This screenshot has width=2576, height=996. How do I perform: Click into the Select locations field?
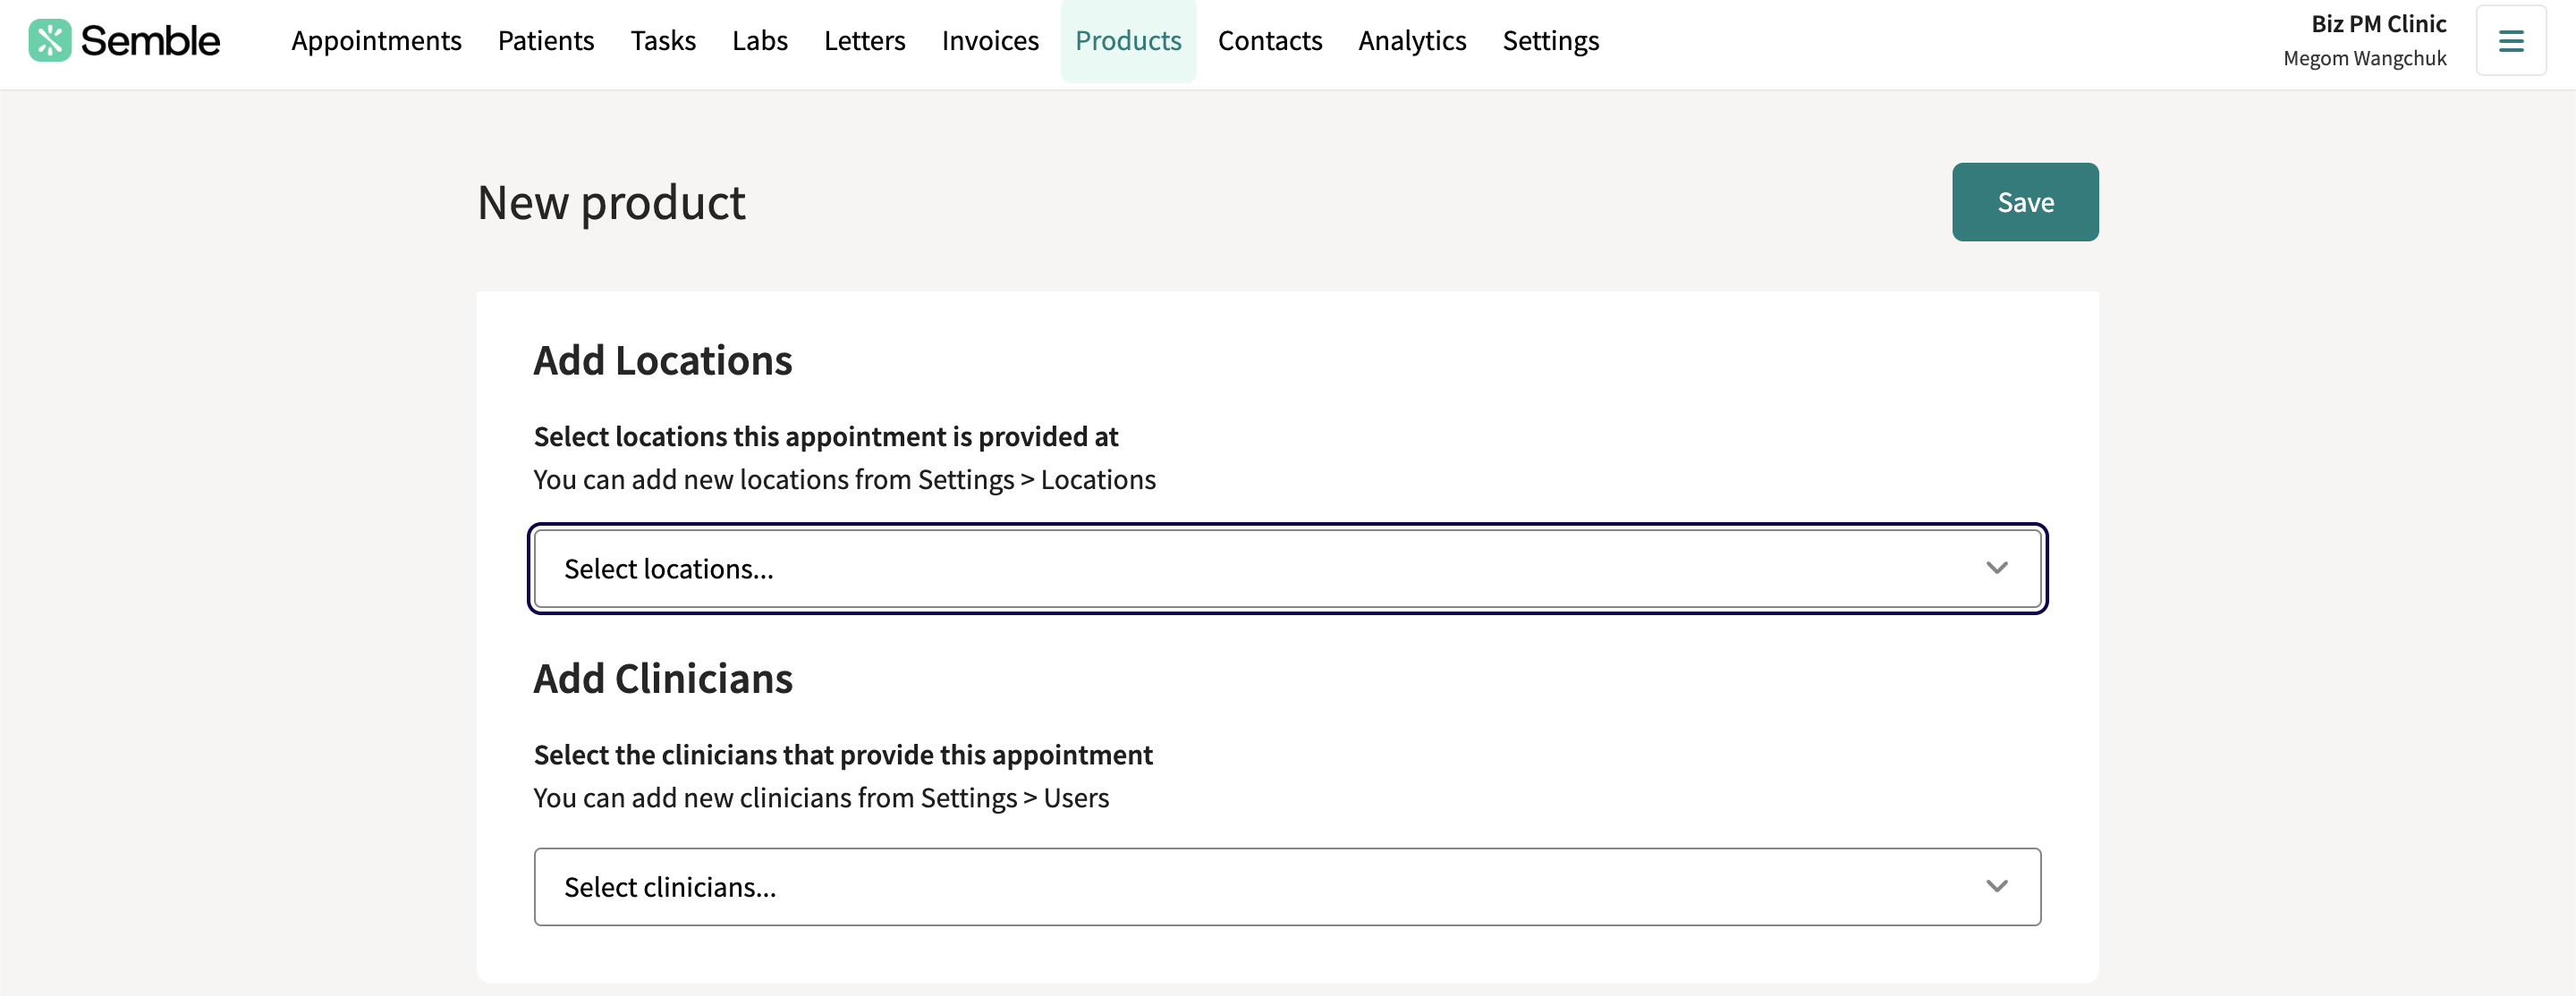[1287, 568]
